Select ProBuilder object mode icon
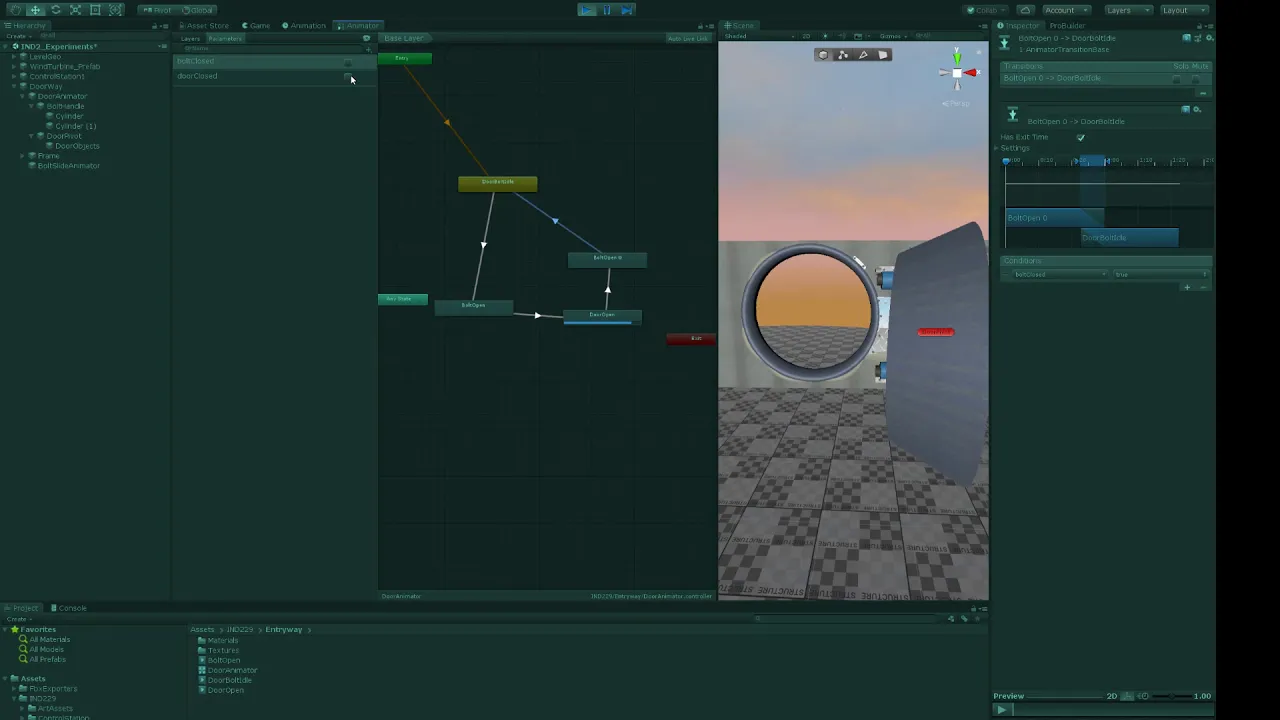The height and width of the screenshot is (720, 1280). (823, 55)
